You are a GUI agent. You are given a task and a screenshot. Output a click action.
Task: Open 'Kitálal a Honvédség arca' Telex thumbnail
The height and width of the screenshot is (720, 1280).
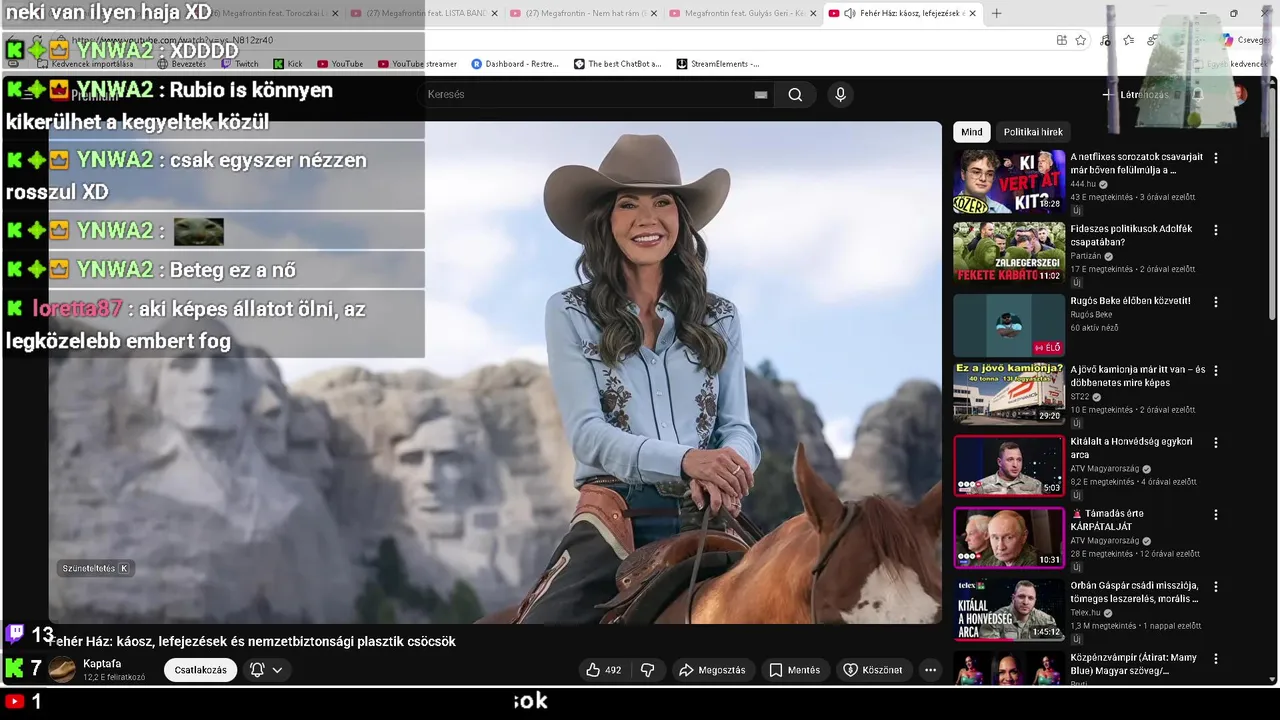[x=1009, y=610]
